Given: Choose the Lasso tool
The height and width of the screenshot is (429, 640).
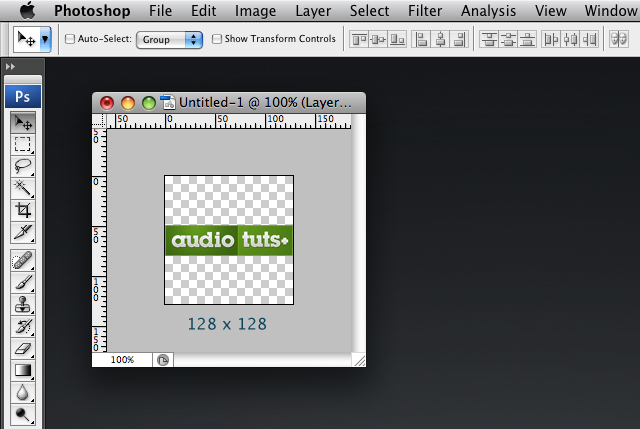Looking at the screenshot, I should tap(23, 166).
